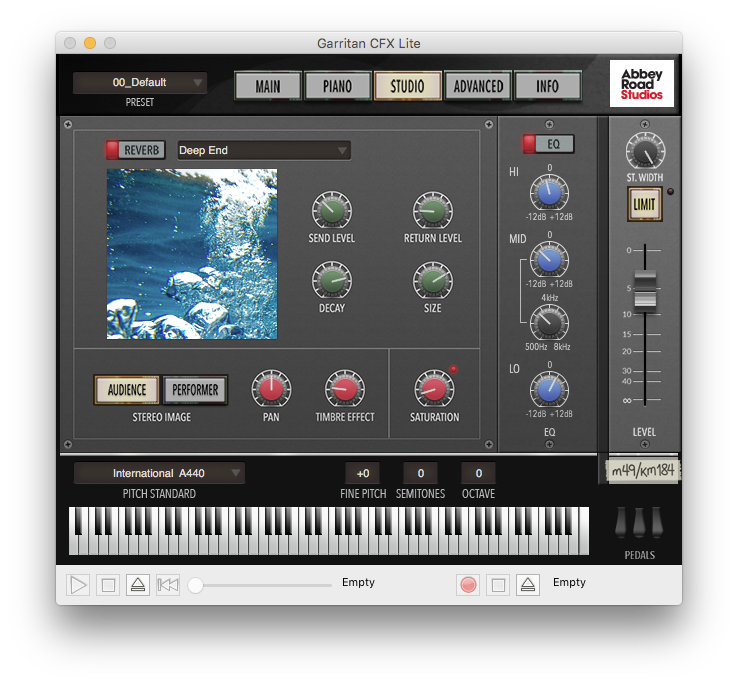
Task: Click the player eject/load button
Action: point(138,585)
